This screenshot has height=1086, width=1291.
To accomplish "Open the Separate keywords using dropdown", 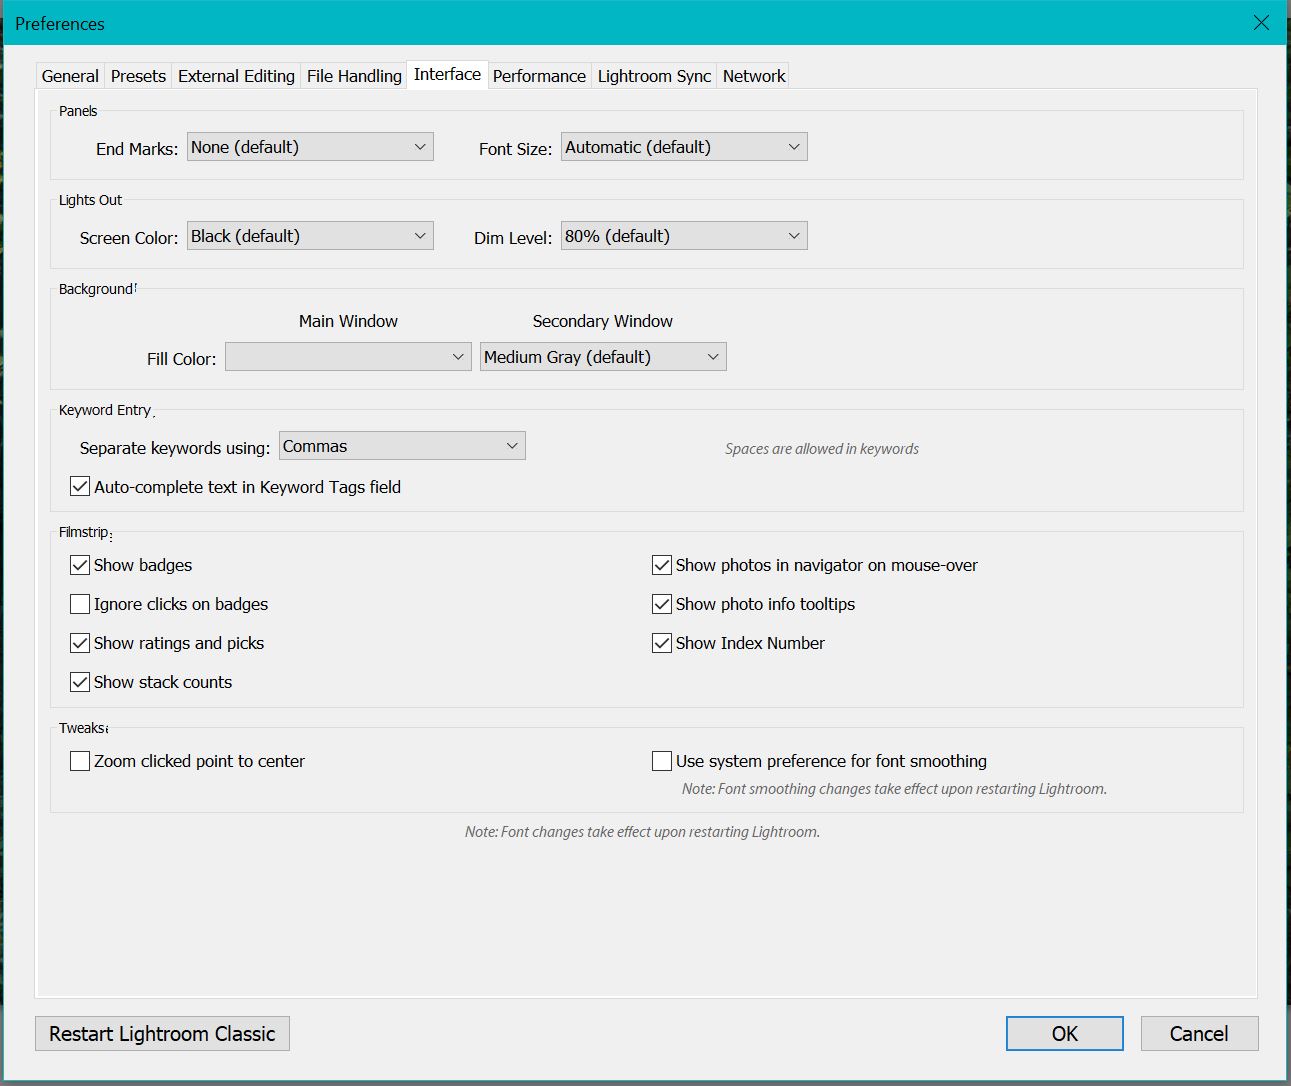I will point(401,445).
